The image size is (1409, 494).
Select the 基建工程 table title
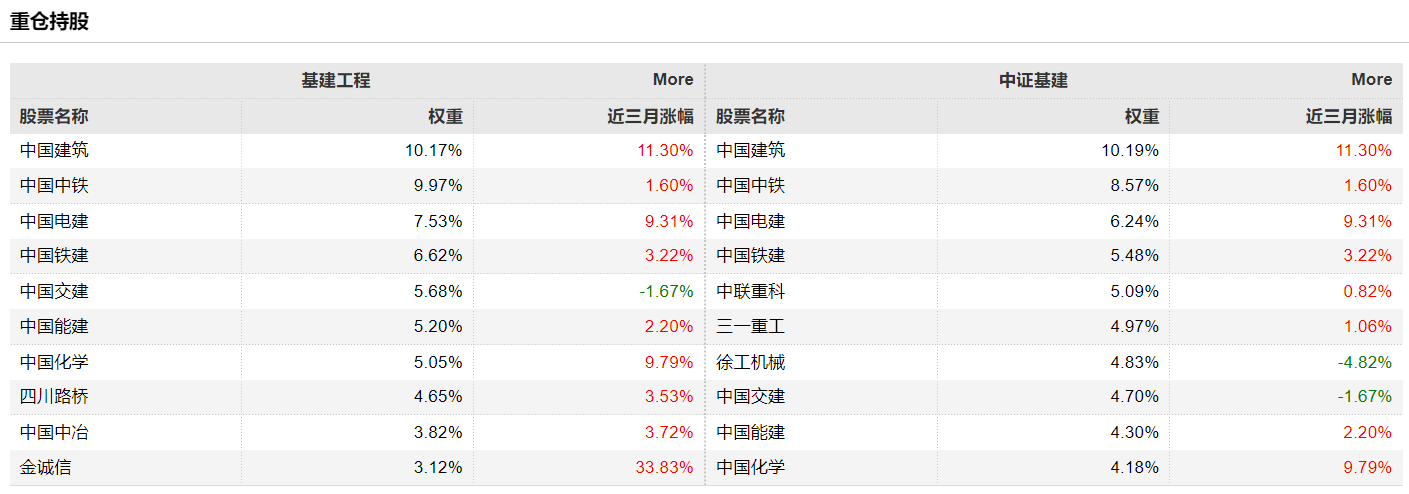point(336,80)
